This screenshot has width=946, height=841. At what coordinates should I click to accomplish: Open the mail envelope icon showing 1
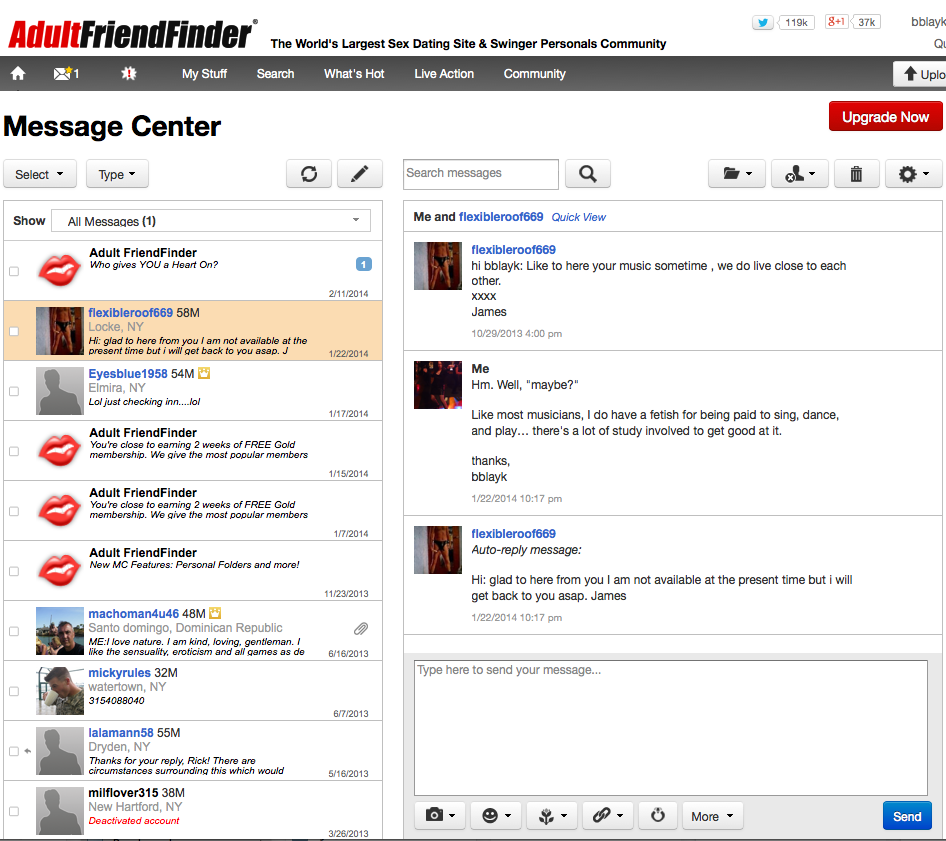tap(62, 73)
